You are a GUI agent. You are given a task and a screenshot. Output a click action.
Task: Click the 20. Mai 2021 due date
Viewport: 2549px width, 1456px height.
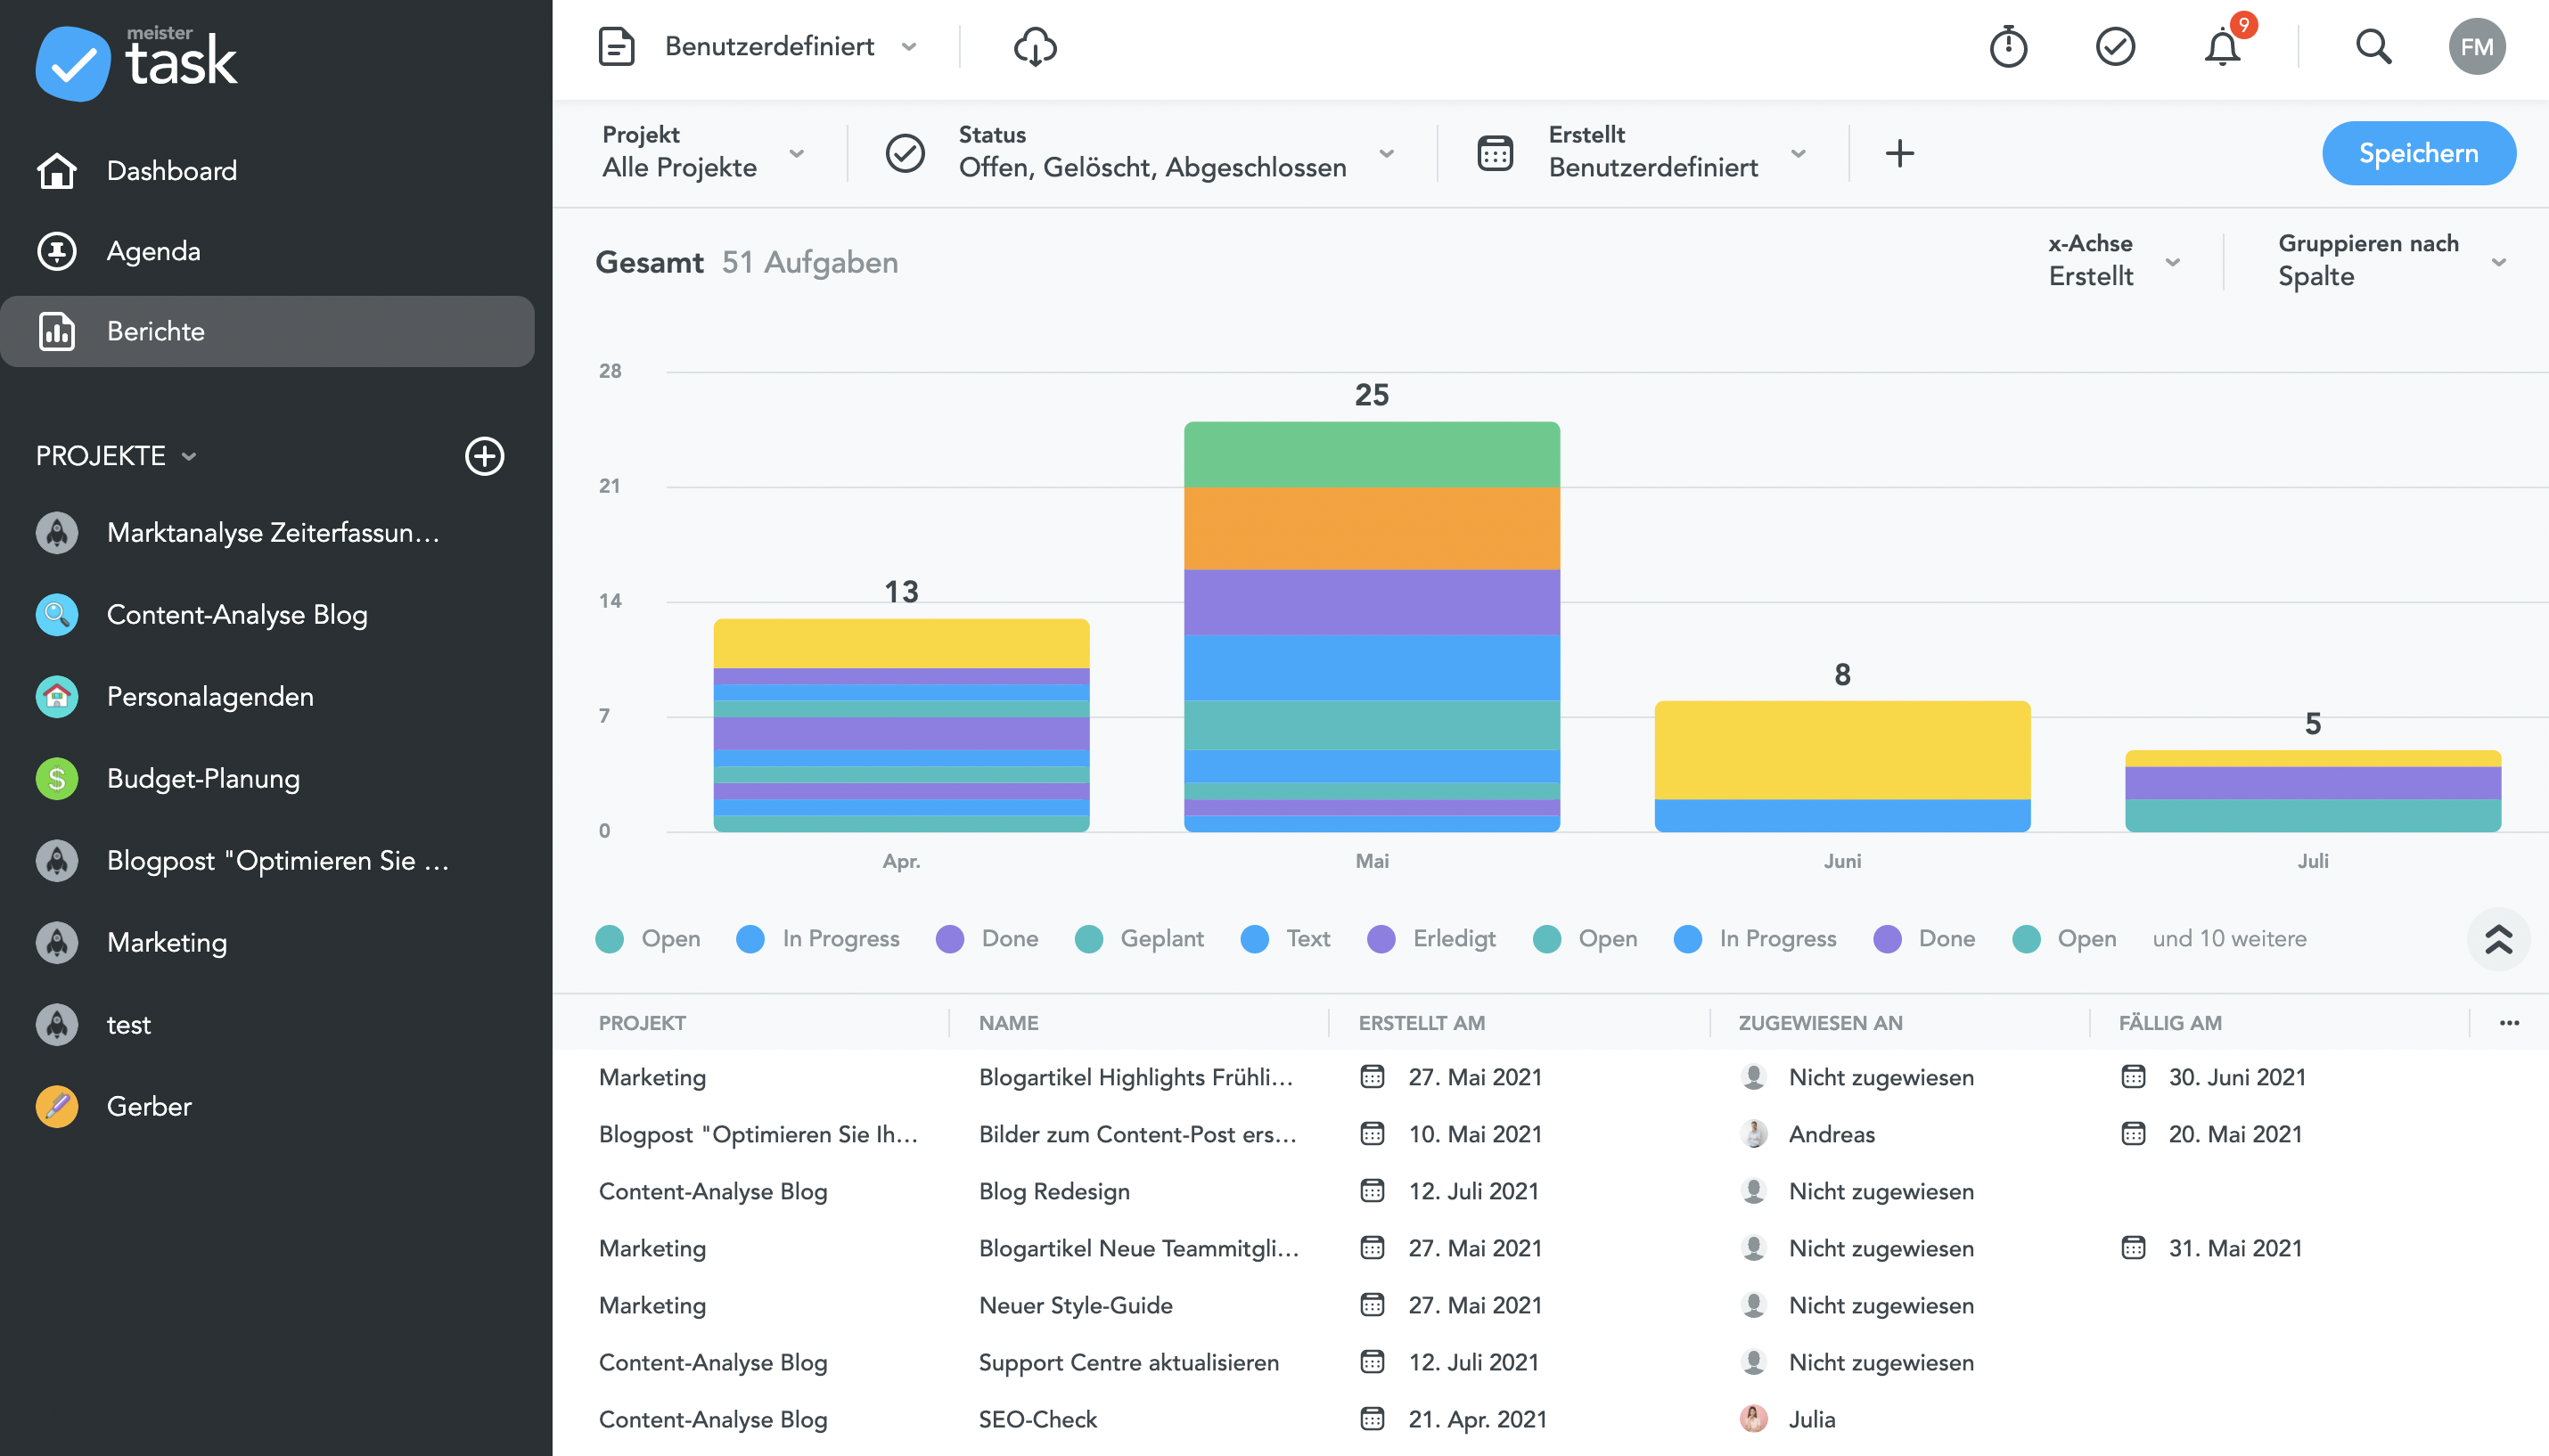click(x=2235, y=1134)
